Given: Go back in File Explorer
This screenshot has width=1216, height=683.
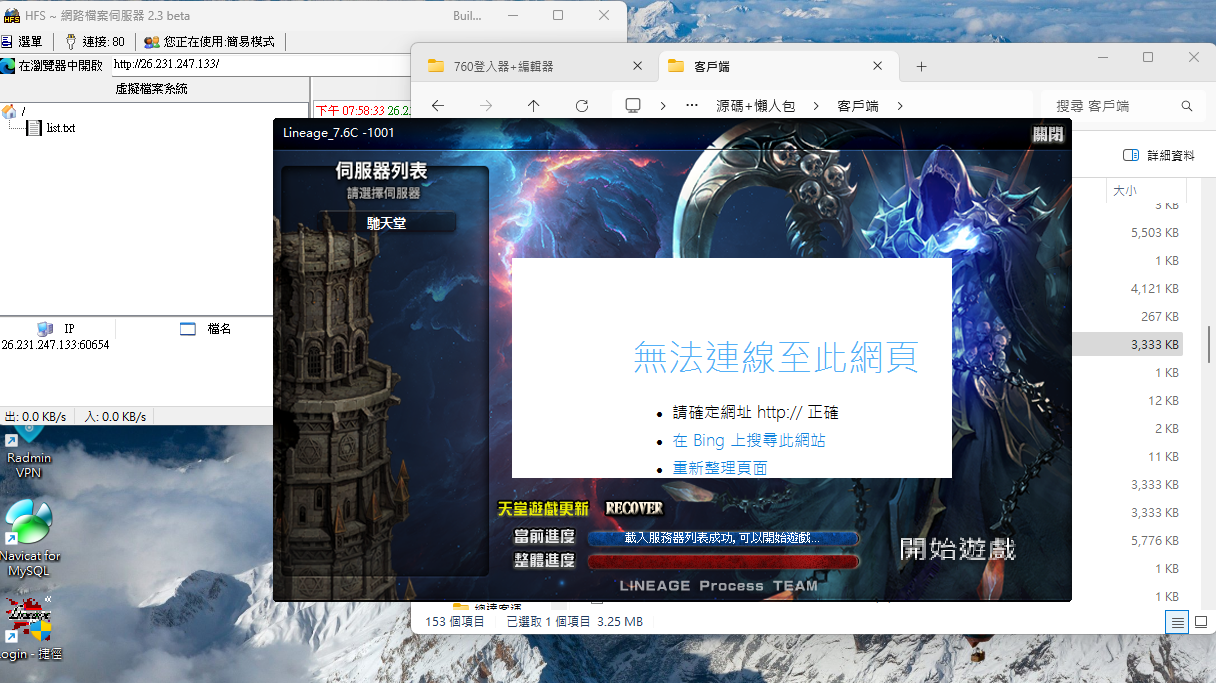Looking at the screenshot, I should coord(437,106).
